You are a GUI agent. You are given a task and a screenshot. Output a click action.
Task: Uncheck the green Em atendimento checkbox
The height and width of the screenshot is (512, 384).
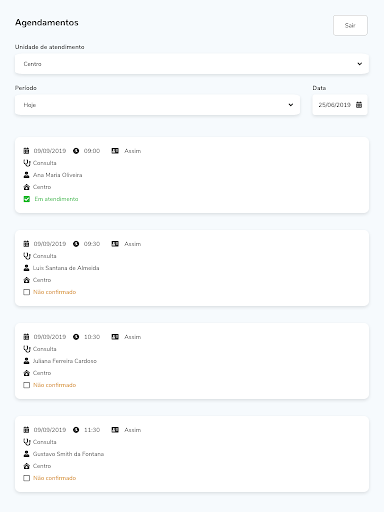27,199
